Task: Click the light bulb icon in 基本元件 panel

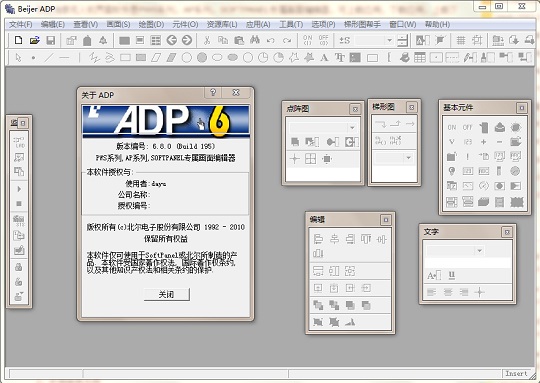Action: [x=451, y=171]
